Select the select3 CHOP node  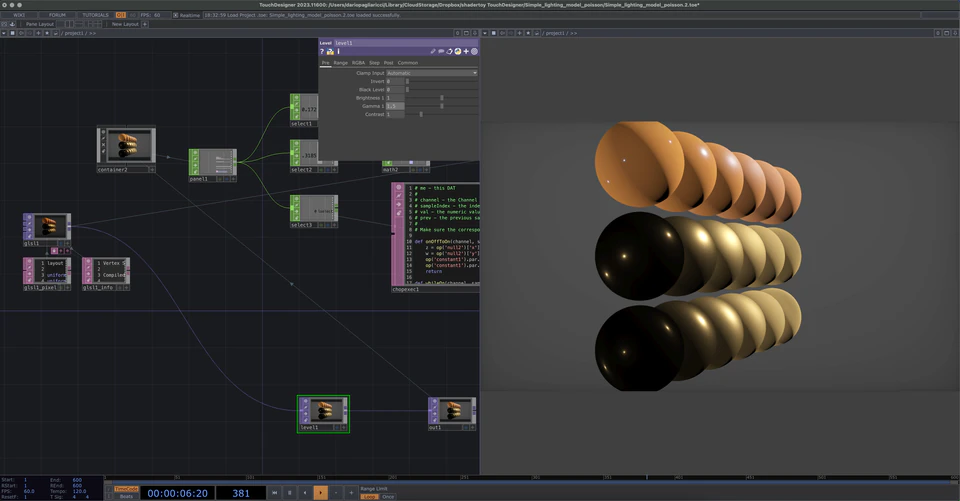click(x=313, y=211)
